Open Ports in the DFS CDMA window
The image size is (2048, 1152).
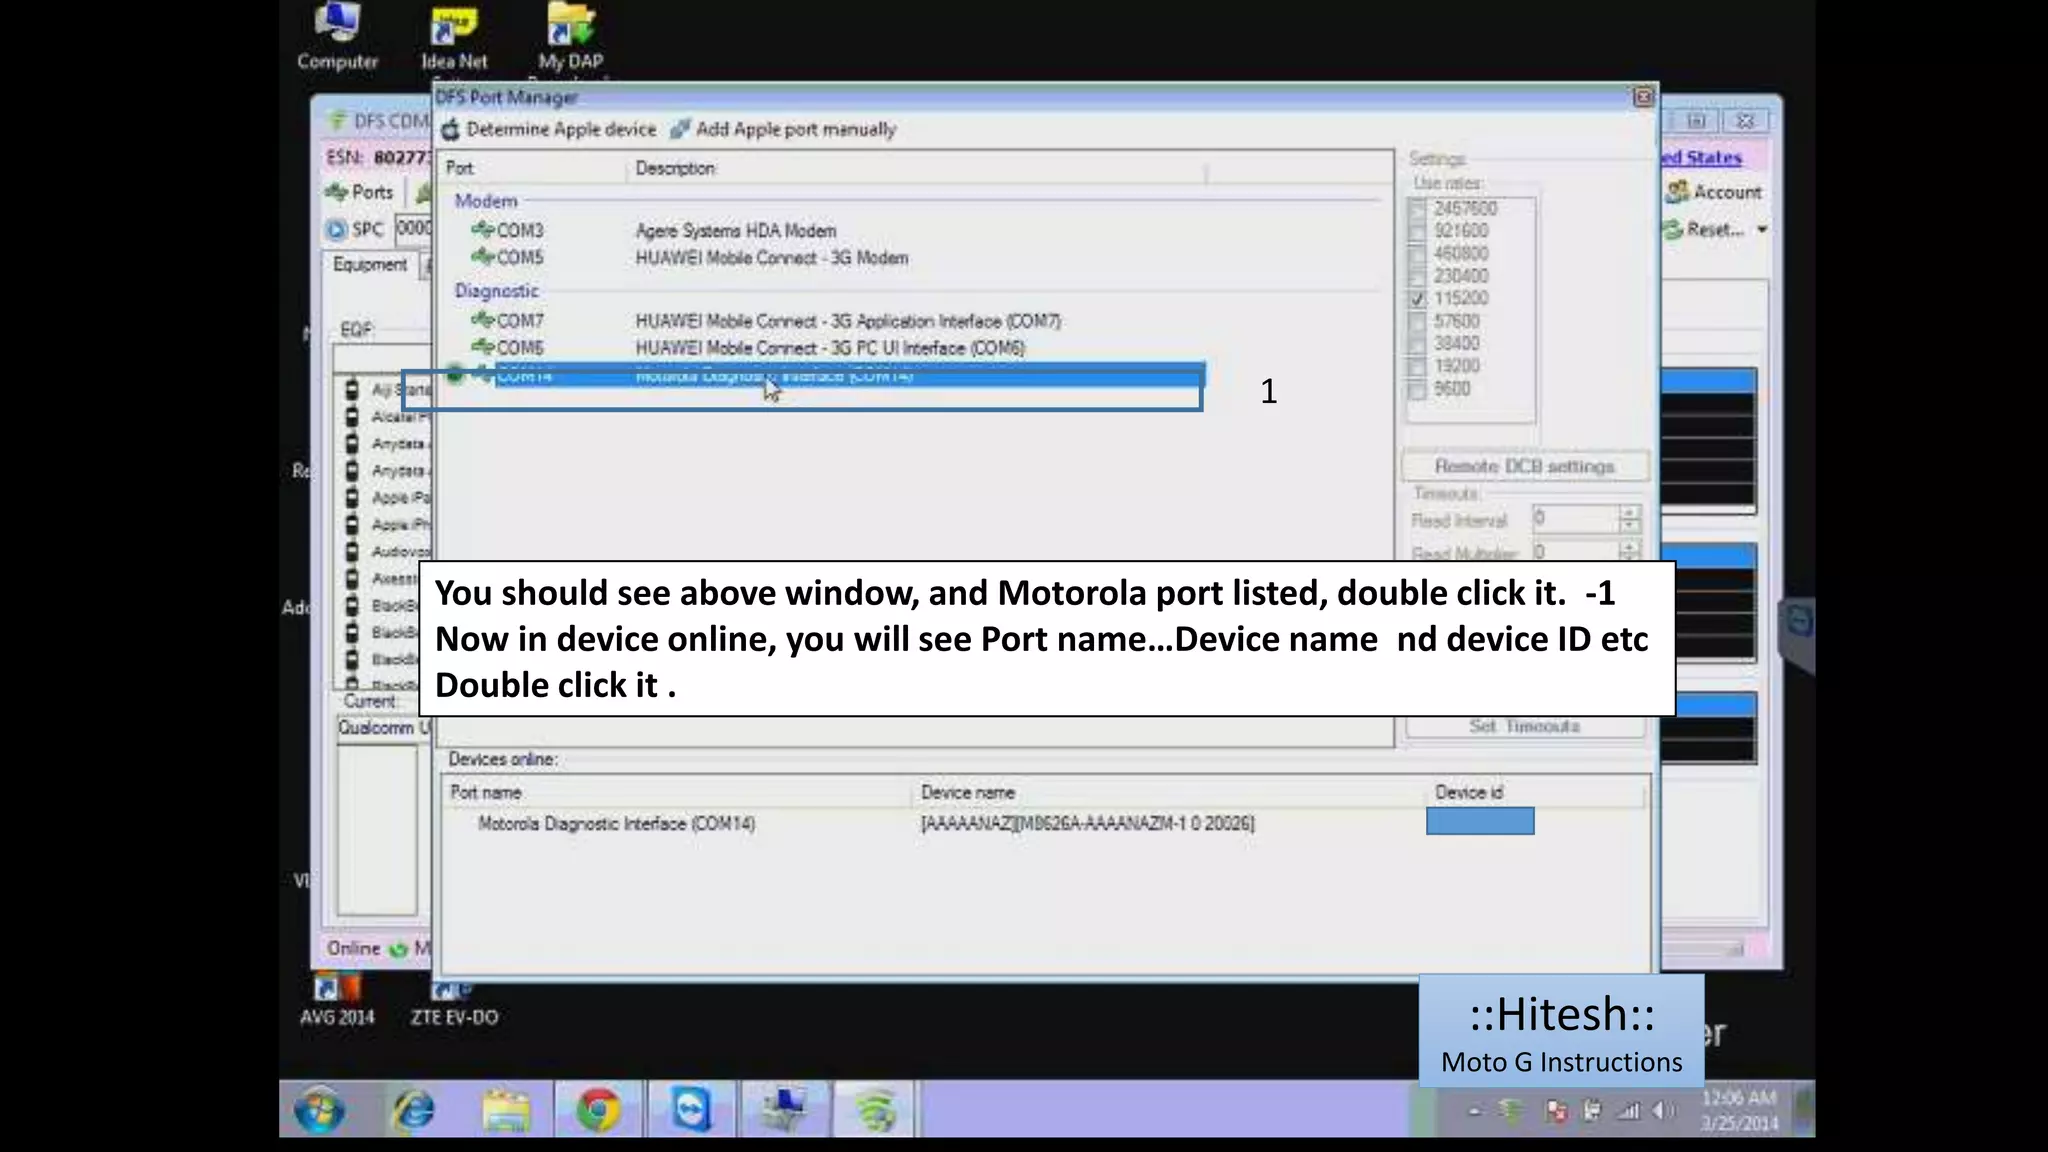pos(360,192)
